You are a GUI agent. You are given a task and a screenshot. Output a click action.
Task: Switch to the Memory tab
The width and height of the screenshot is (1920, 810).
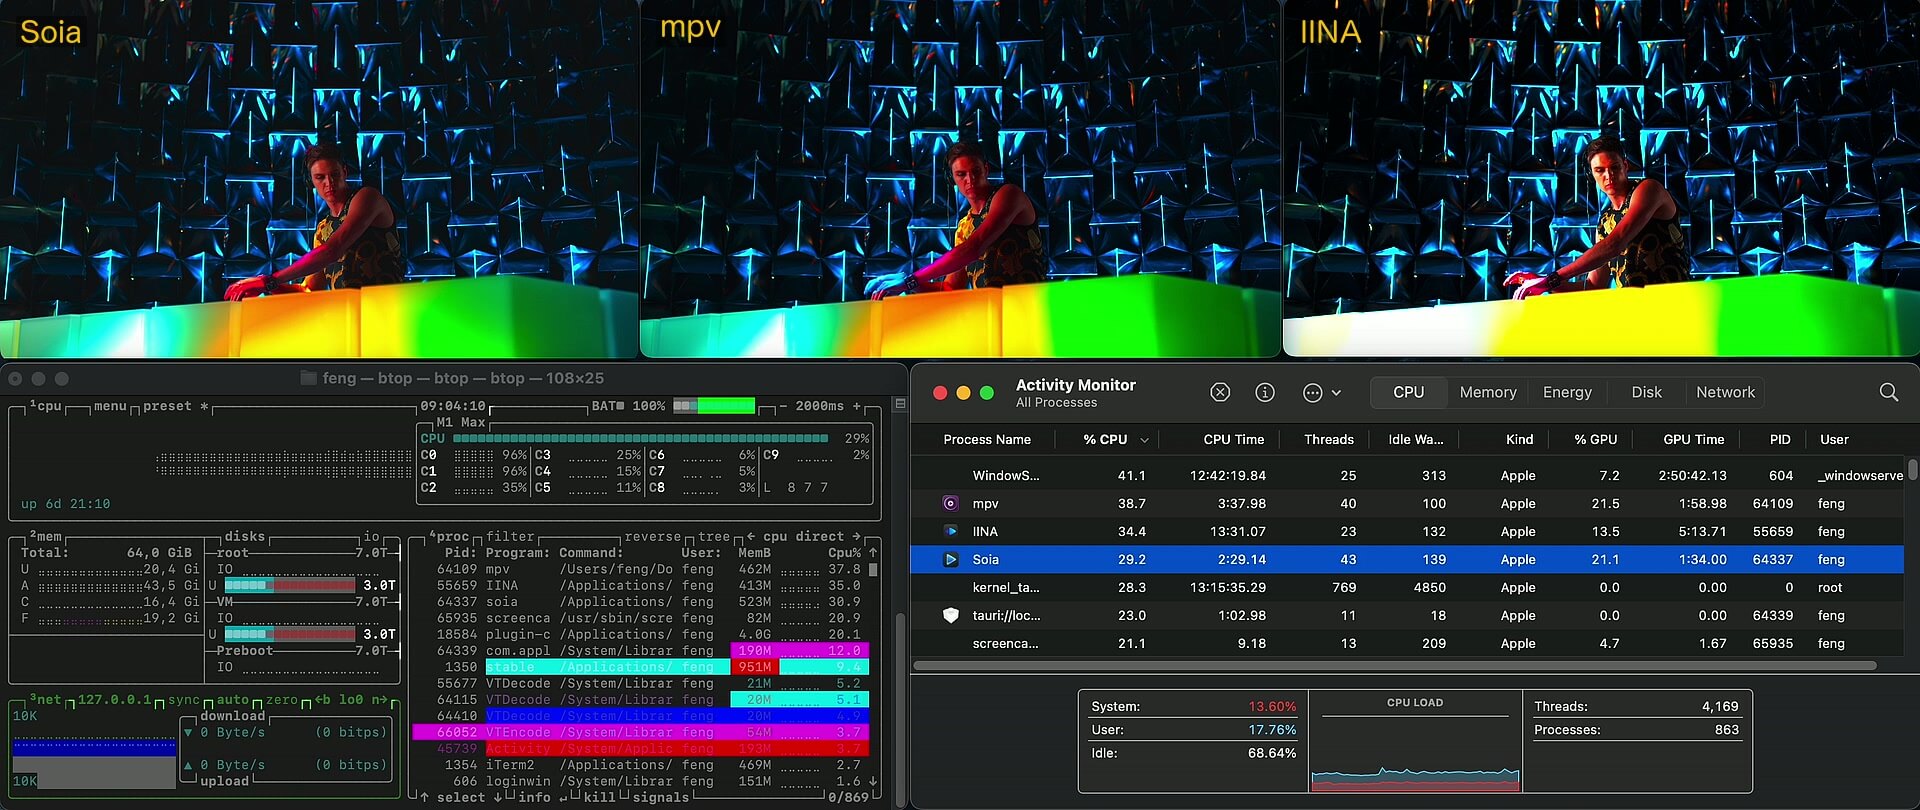click(1488, 392)
